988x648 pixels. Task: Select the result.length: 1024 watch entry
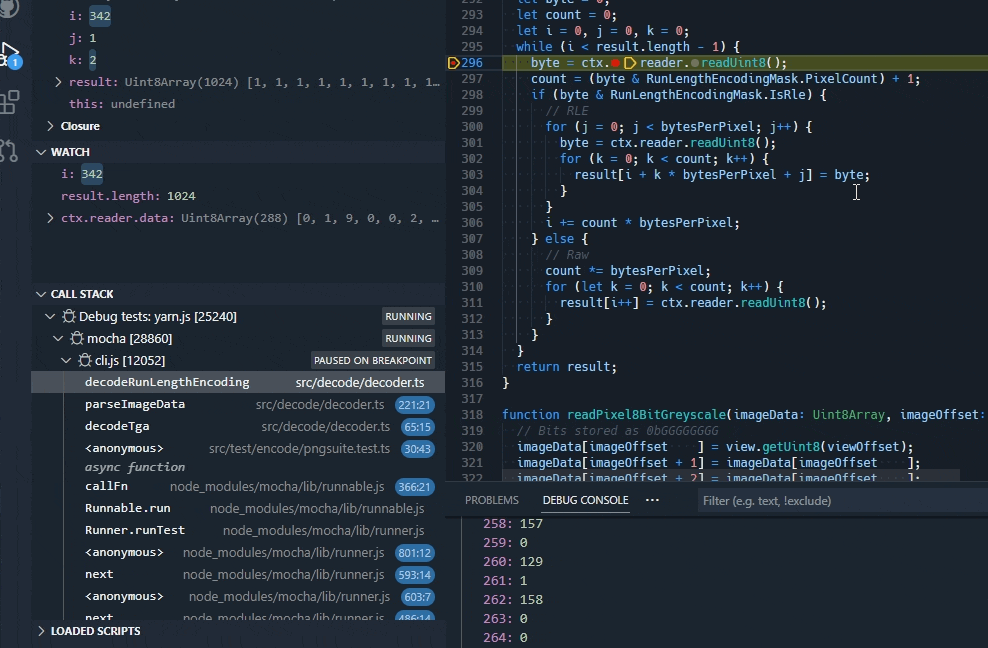[238, 196]
